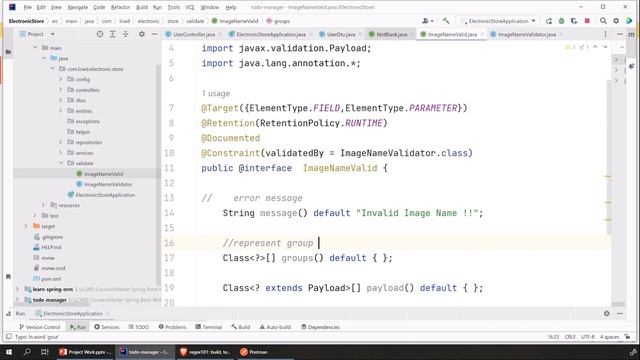The width and height of the screenshot is (640, 360).
Task: Click Select Opened File target icon
Action: (100, 34)
